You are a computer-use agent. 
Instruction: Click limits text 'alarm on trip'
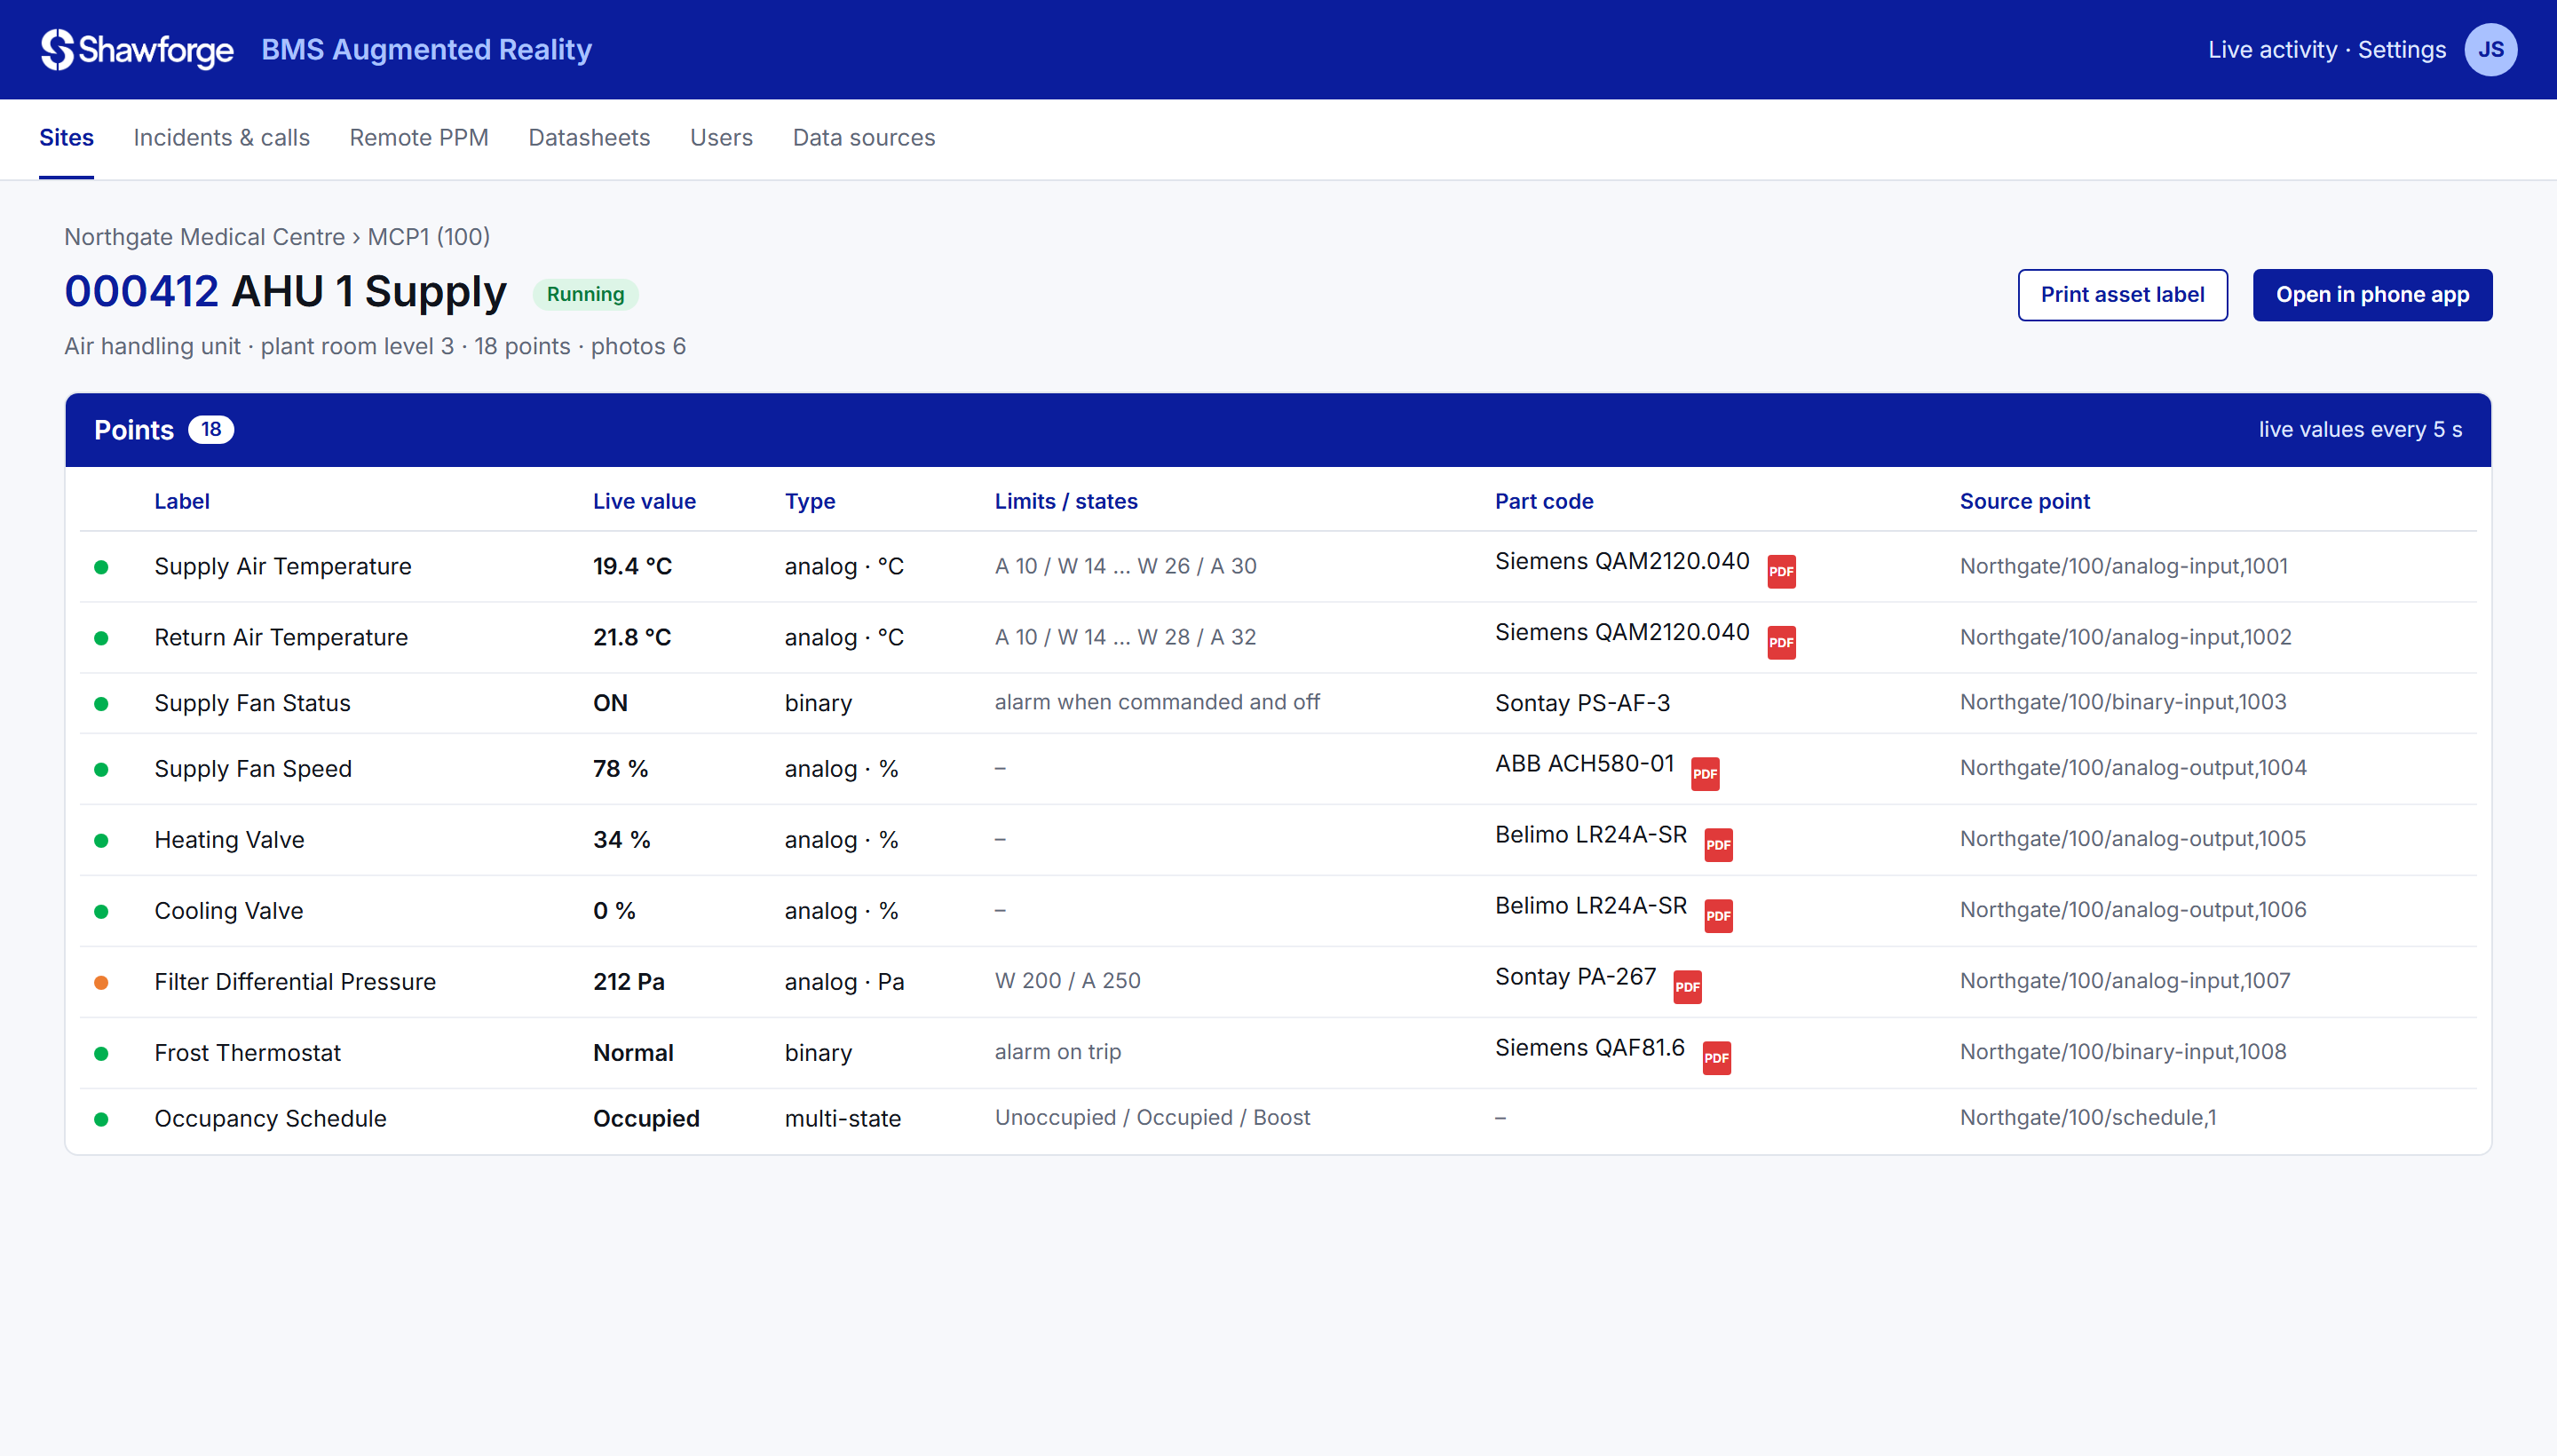tap(1057, 1051)
